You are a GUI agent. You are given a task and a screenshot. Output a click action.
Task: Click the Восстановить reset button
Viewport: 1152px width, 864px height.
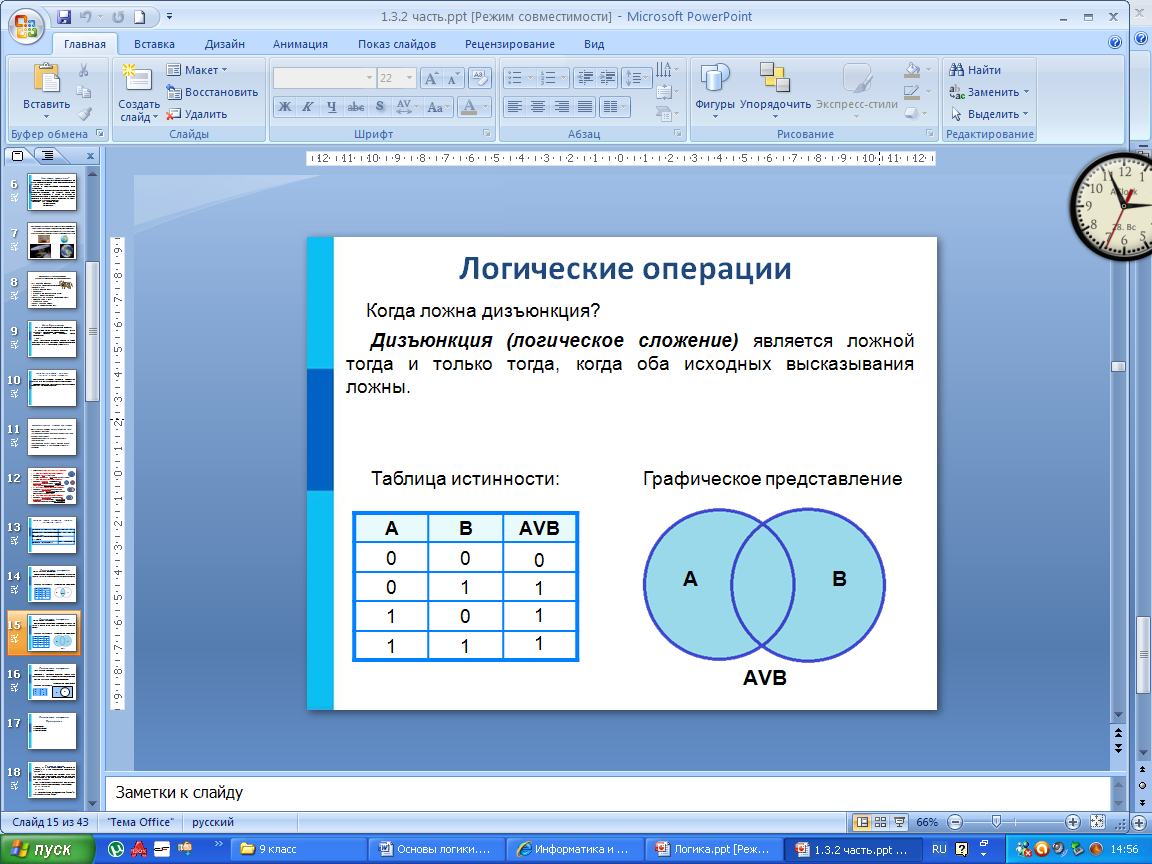coord(213,92)
